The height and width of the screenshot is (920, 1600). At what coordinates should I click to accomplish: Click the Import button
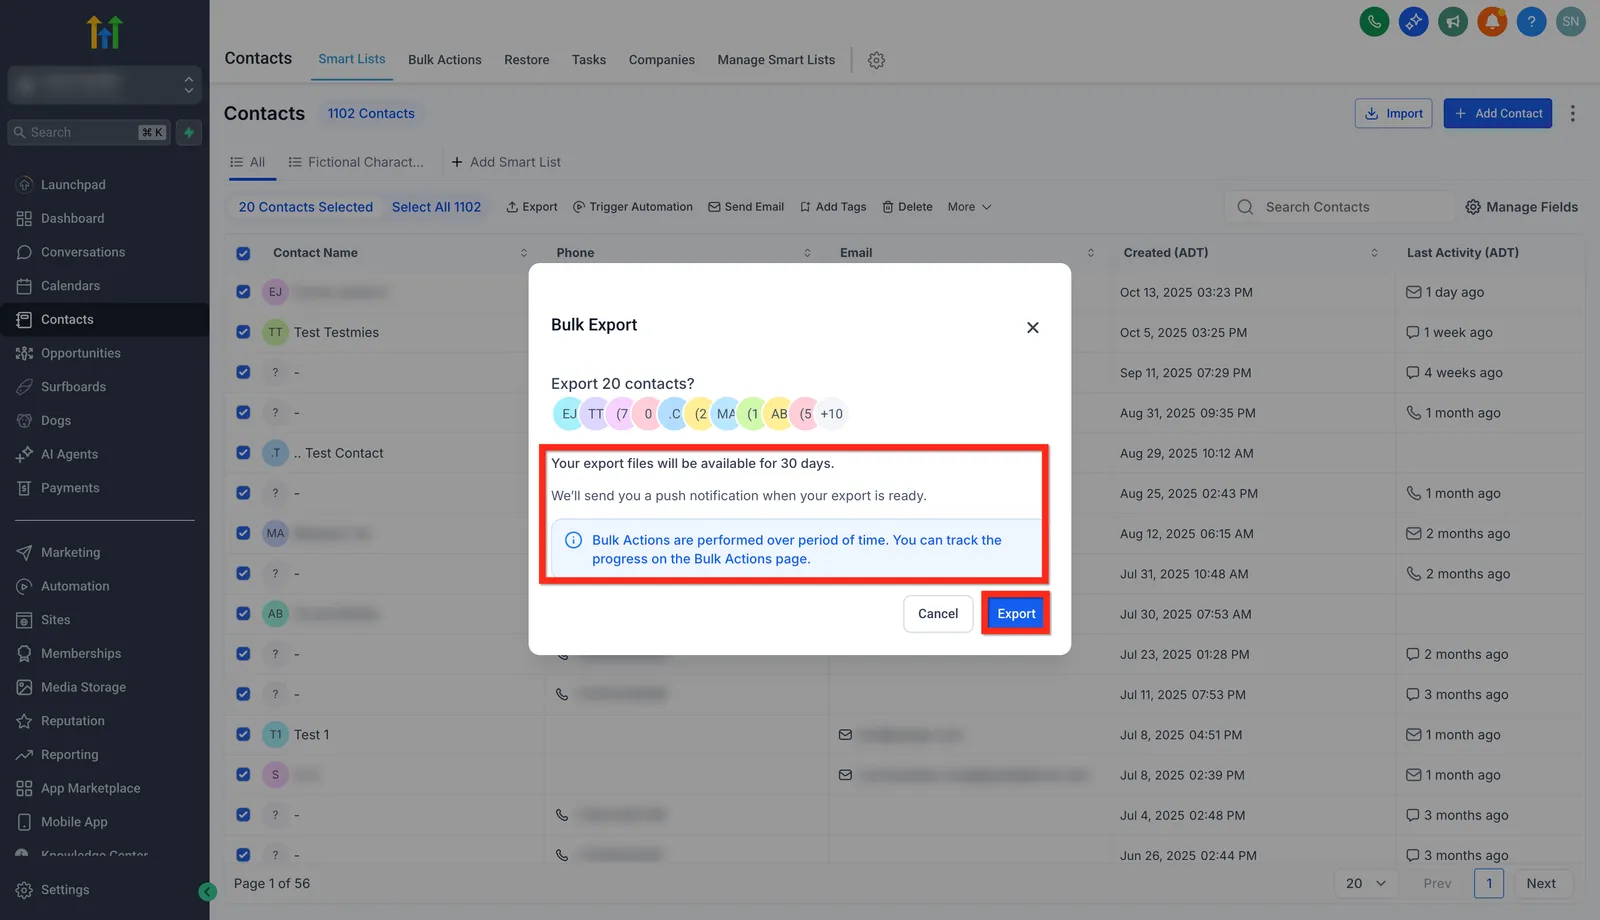1394,113
